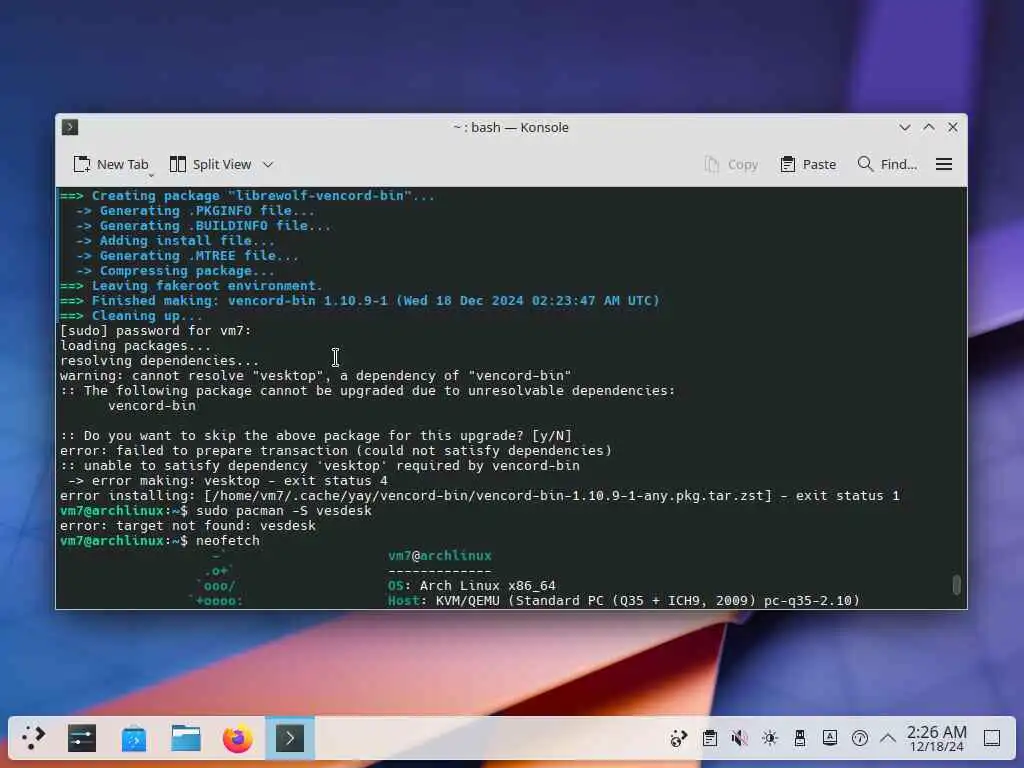This screenshot has height=768, width=1024.
Task: Click the 'error: target not found: vesdesk' line
Action: pyautogui.click(x=187, y=526)
